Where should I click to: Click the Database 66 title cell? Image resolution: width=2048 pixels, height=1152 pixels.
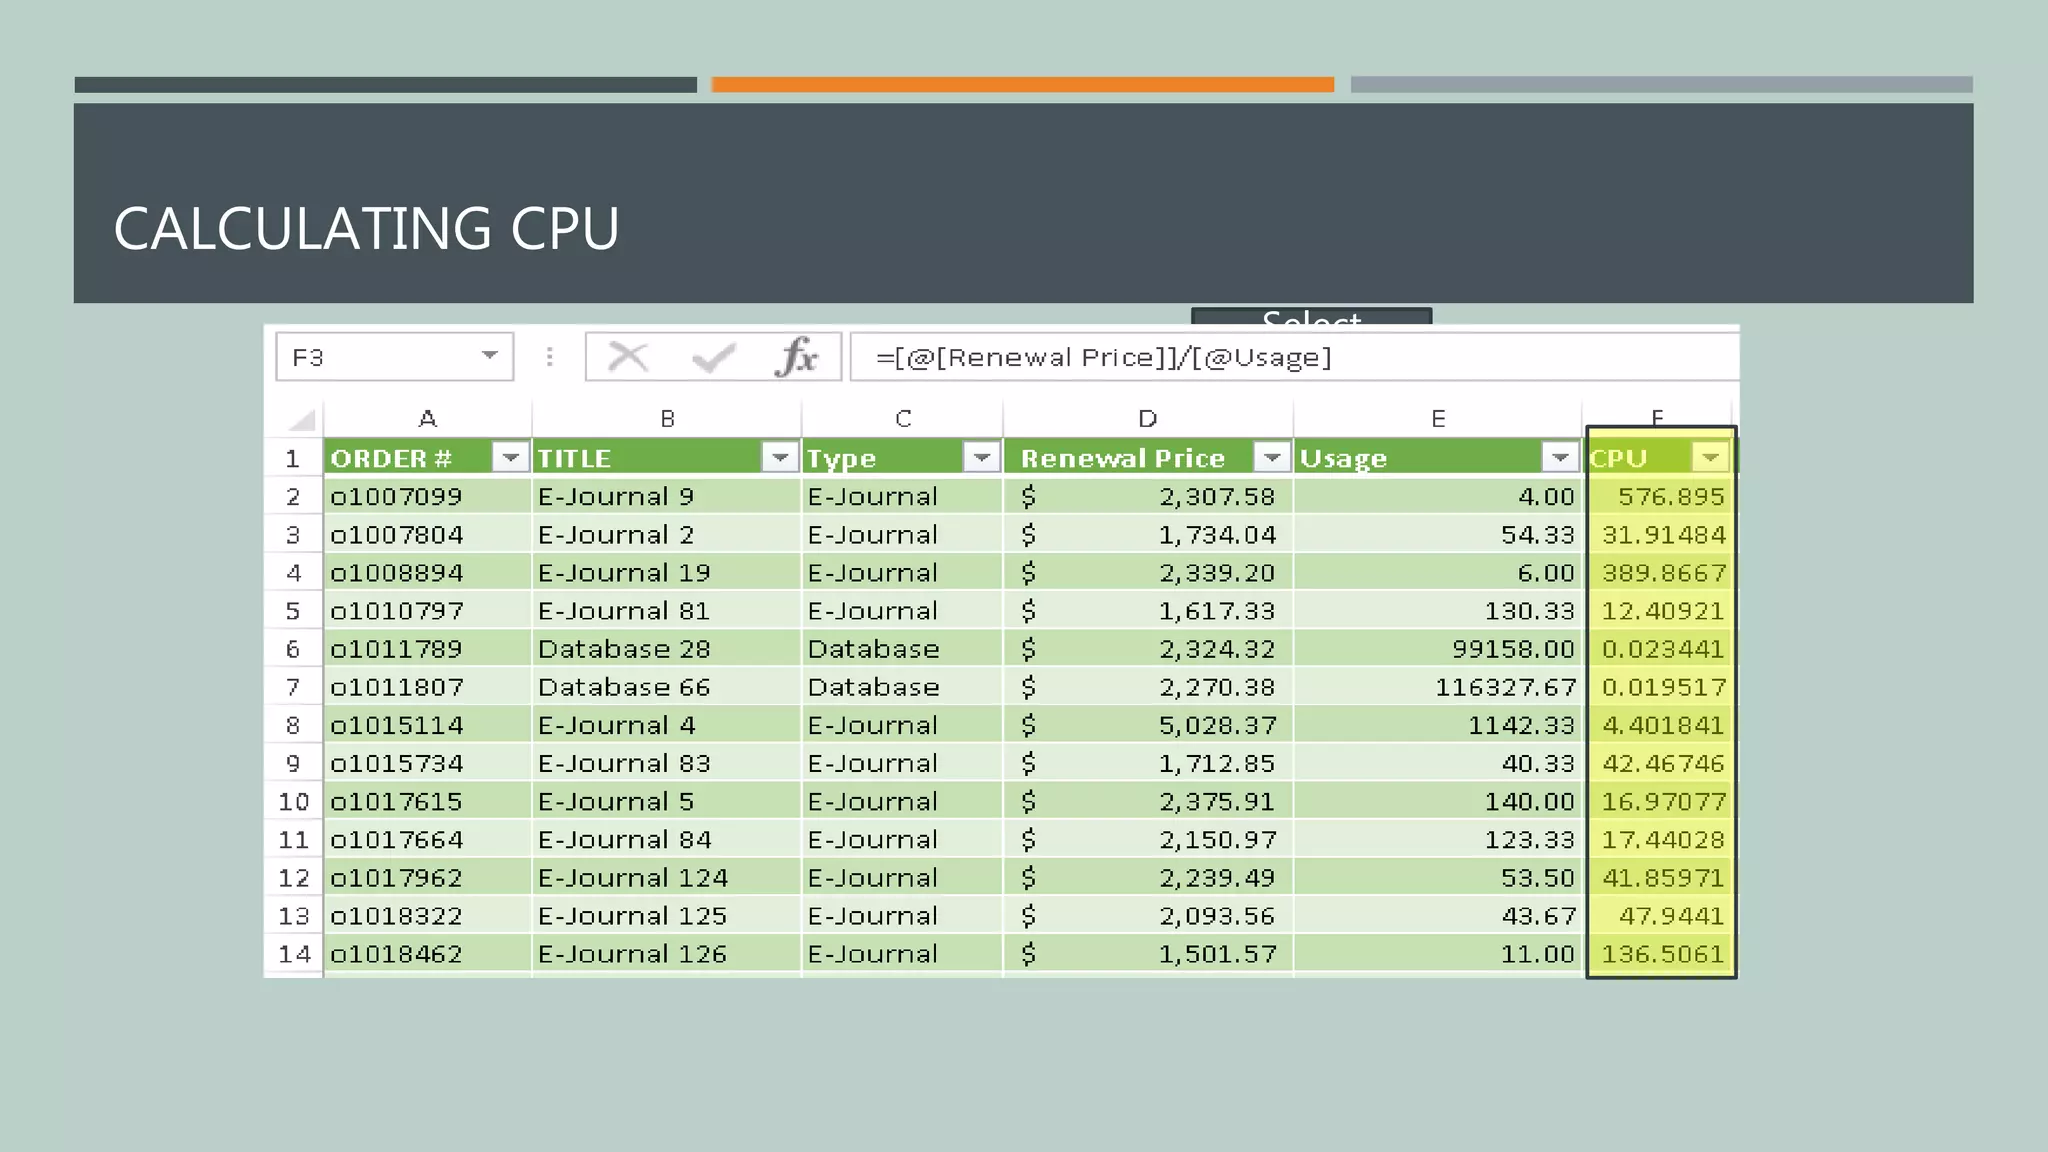pos(667,687)
